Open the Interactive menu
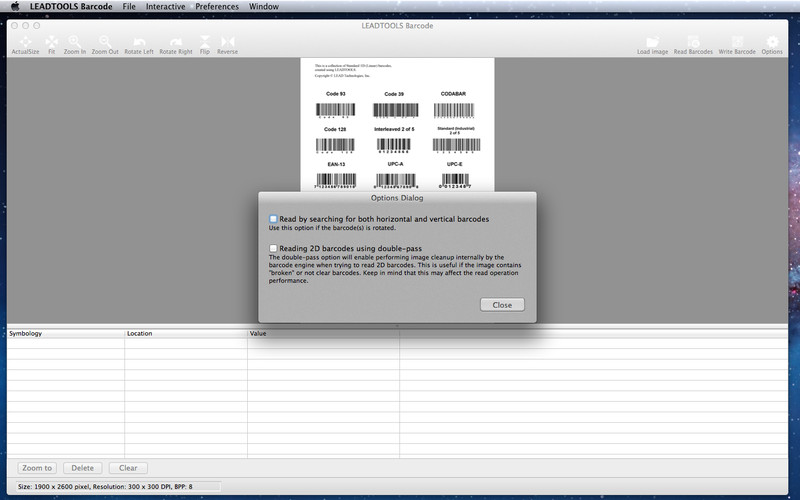 pyautogui.click(x=165, y=7)
